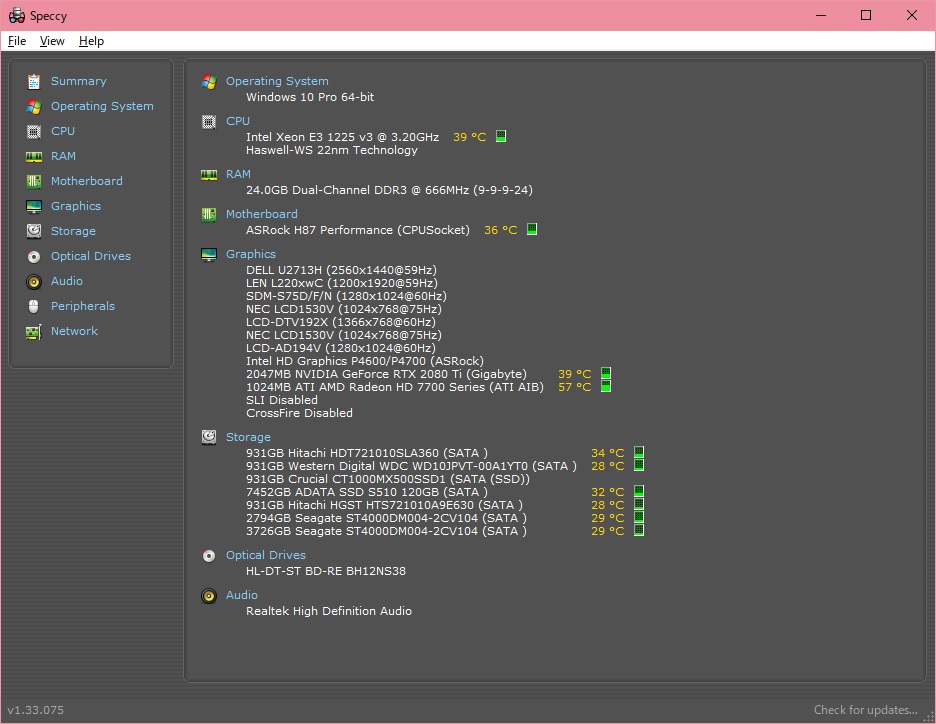Click the Check for updates link
936x724 pixels.
866,710
